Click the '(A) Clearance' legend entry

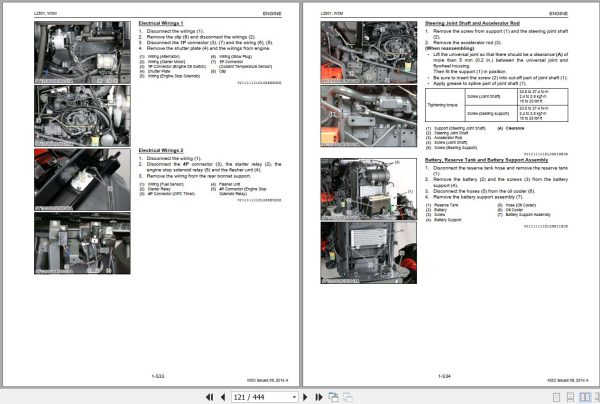tap(510, 129)
